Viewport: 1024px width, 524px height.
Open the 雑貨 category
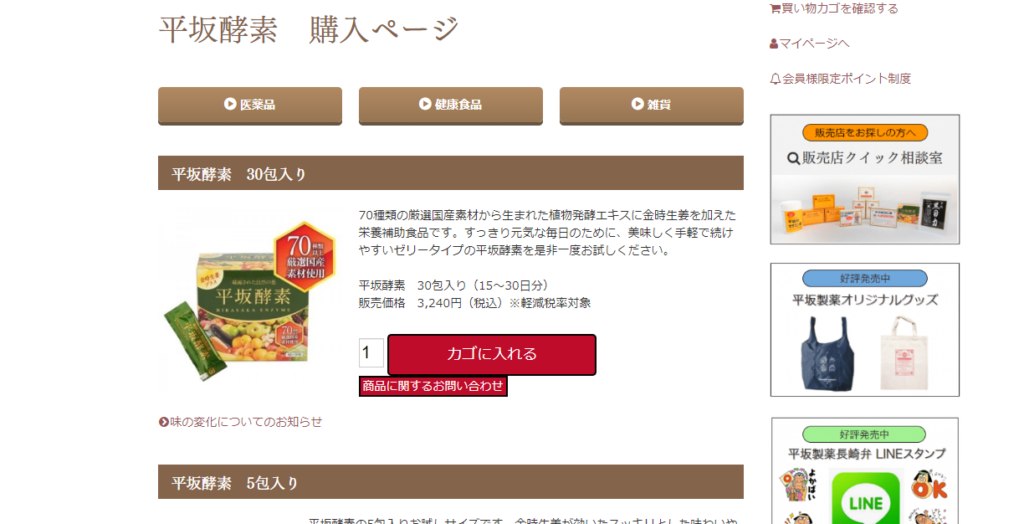651,105
